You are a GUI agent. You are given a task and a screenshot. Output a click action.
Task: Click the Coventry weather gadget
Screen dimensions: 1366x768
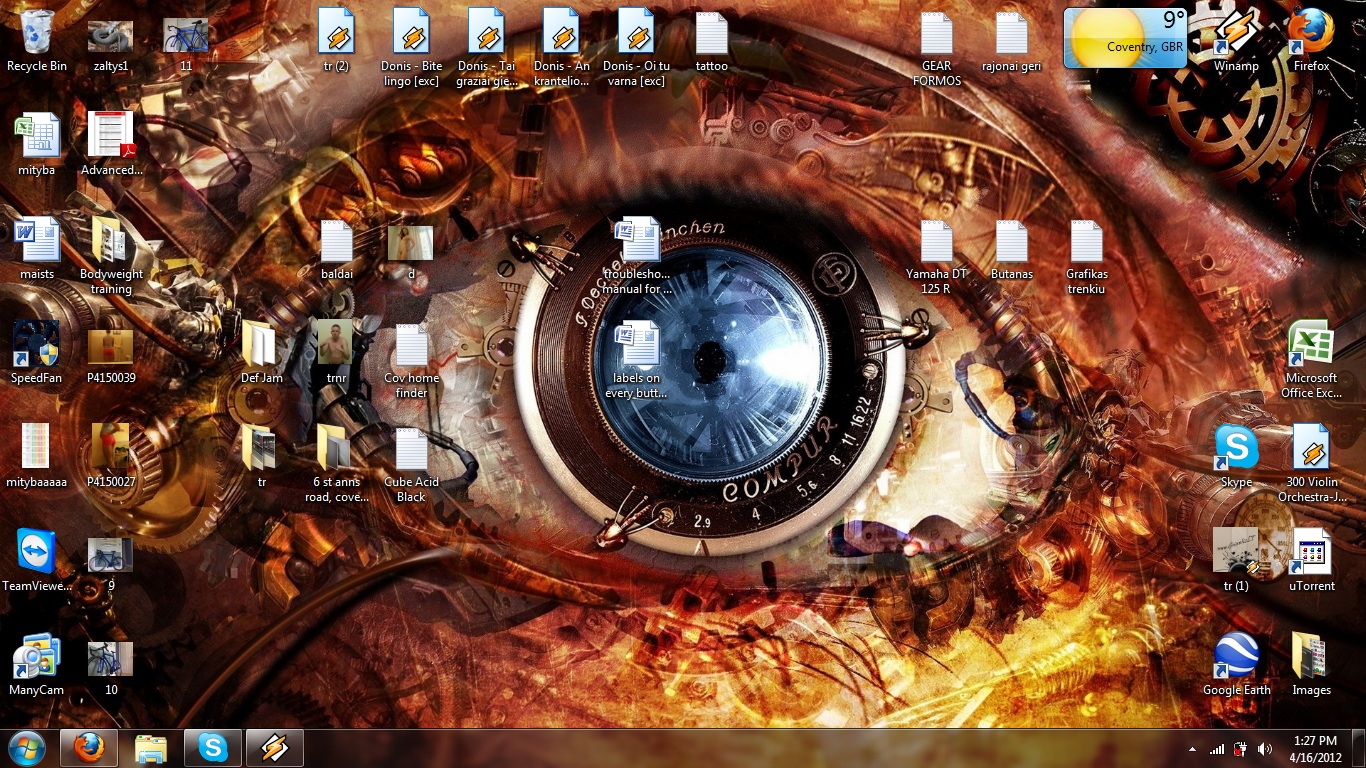tap(1127, 39)
